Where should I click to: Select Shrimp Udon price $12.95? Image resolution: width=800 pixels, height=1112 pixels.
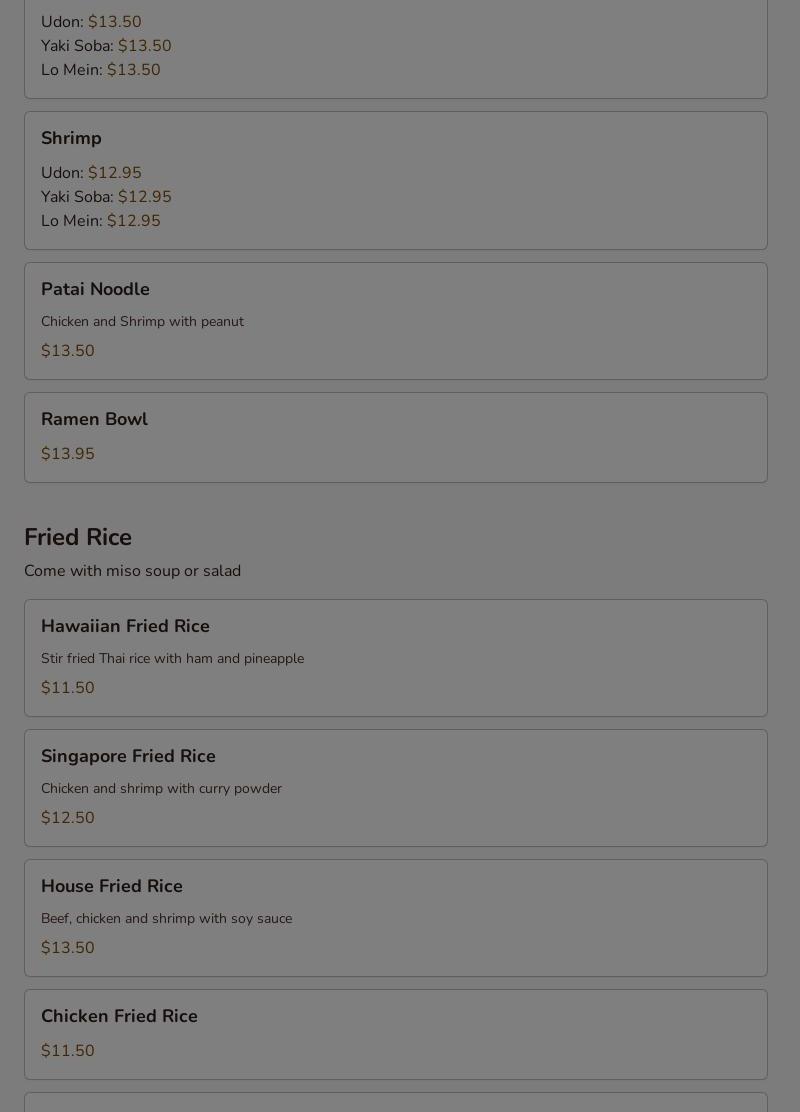[x=115, y=172]
